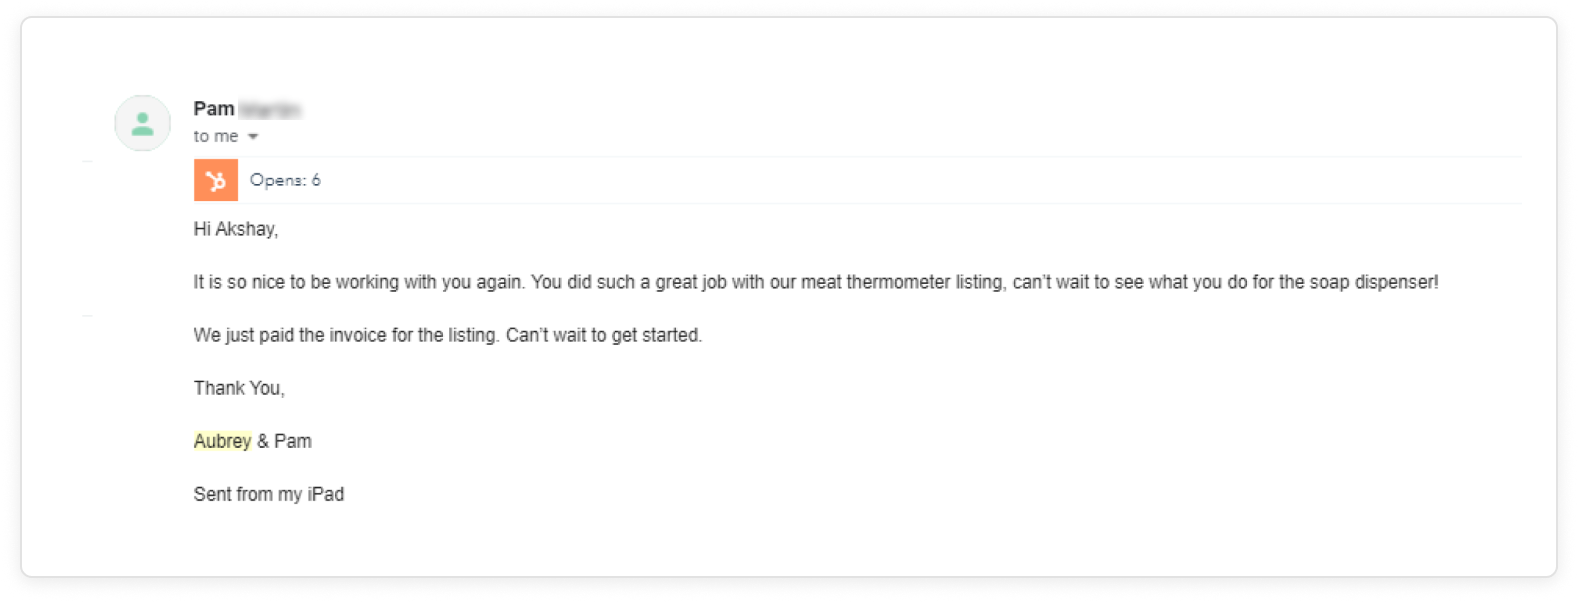Expand recipient details arrow next to 'to me'

point(253,136)
